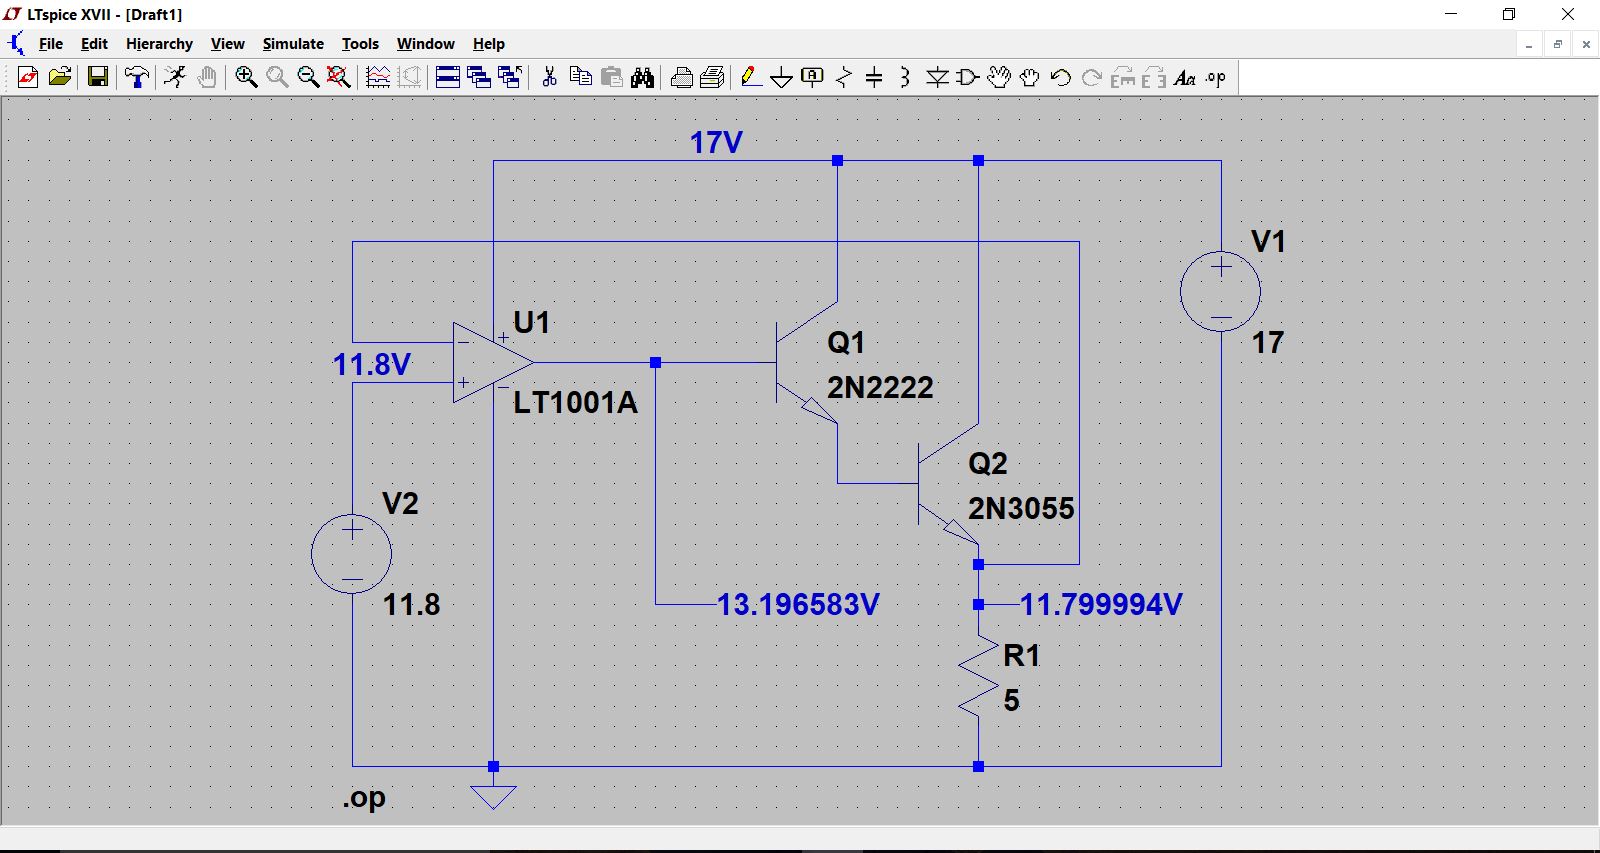Click the Print Setup icon

coord(713,77)
